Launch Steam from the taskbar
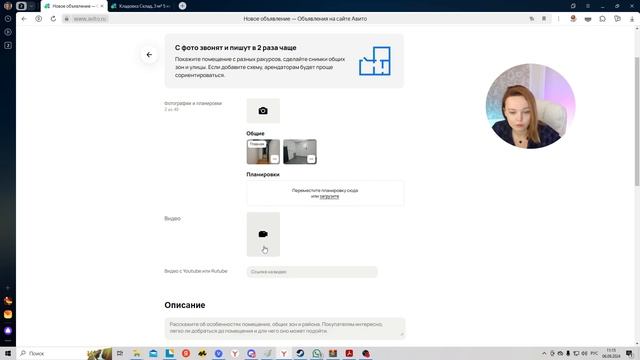Viewport: 640px width, 360px height. point(300,353)
